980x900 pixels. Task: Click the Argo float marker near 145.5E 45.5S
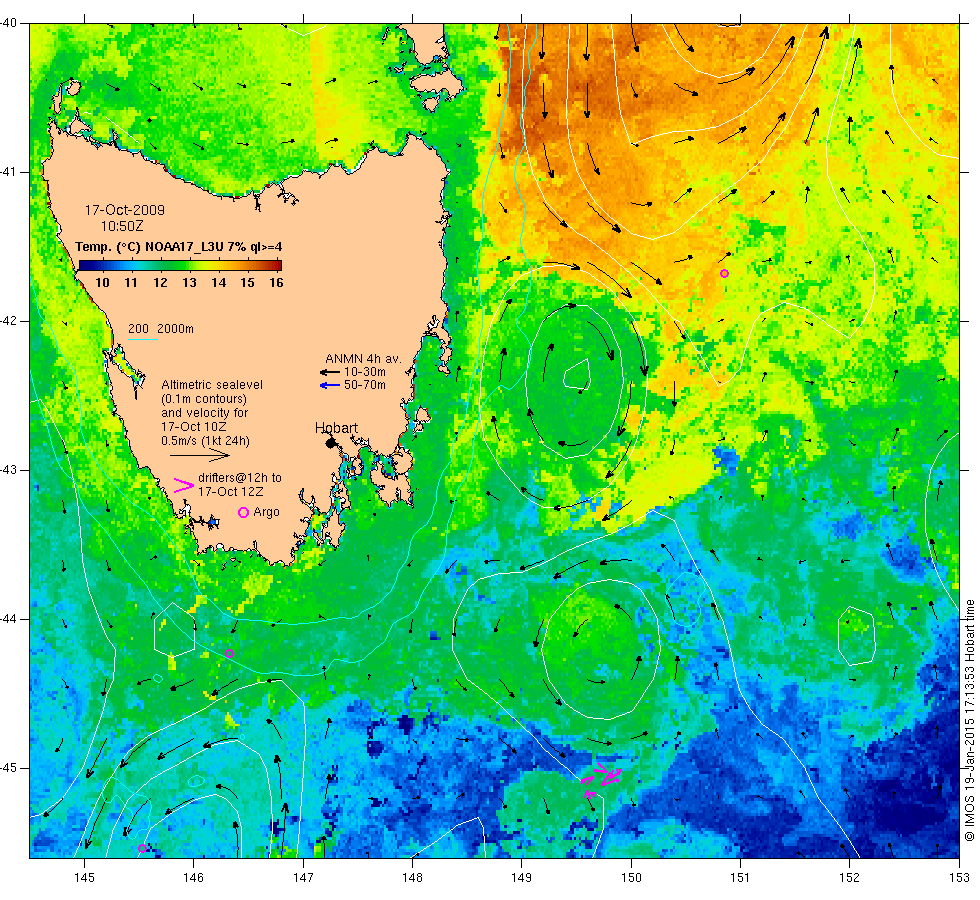142,848
